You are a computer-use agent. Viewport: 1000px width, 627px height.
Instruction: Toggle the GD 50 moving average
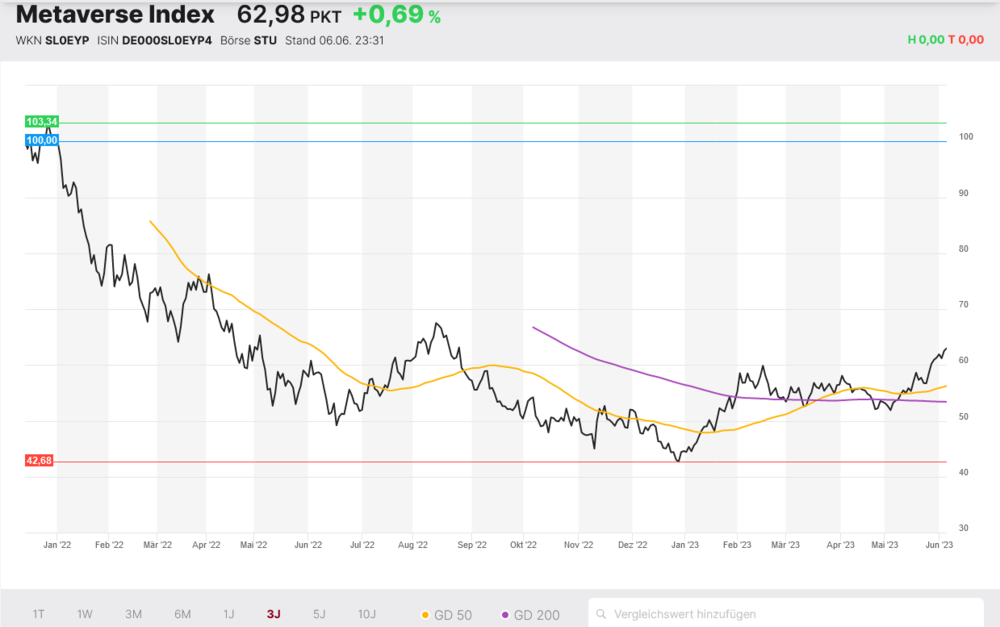click(446, 615)
